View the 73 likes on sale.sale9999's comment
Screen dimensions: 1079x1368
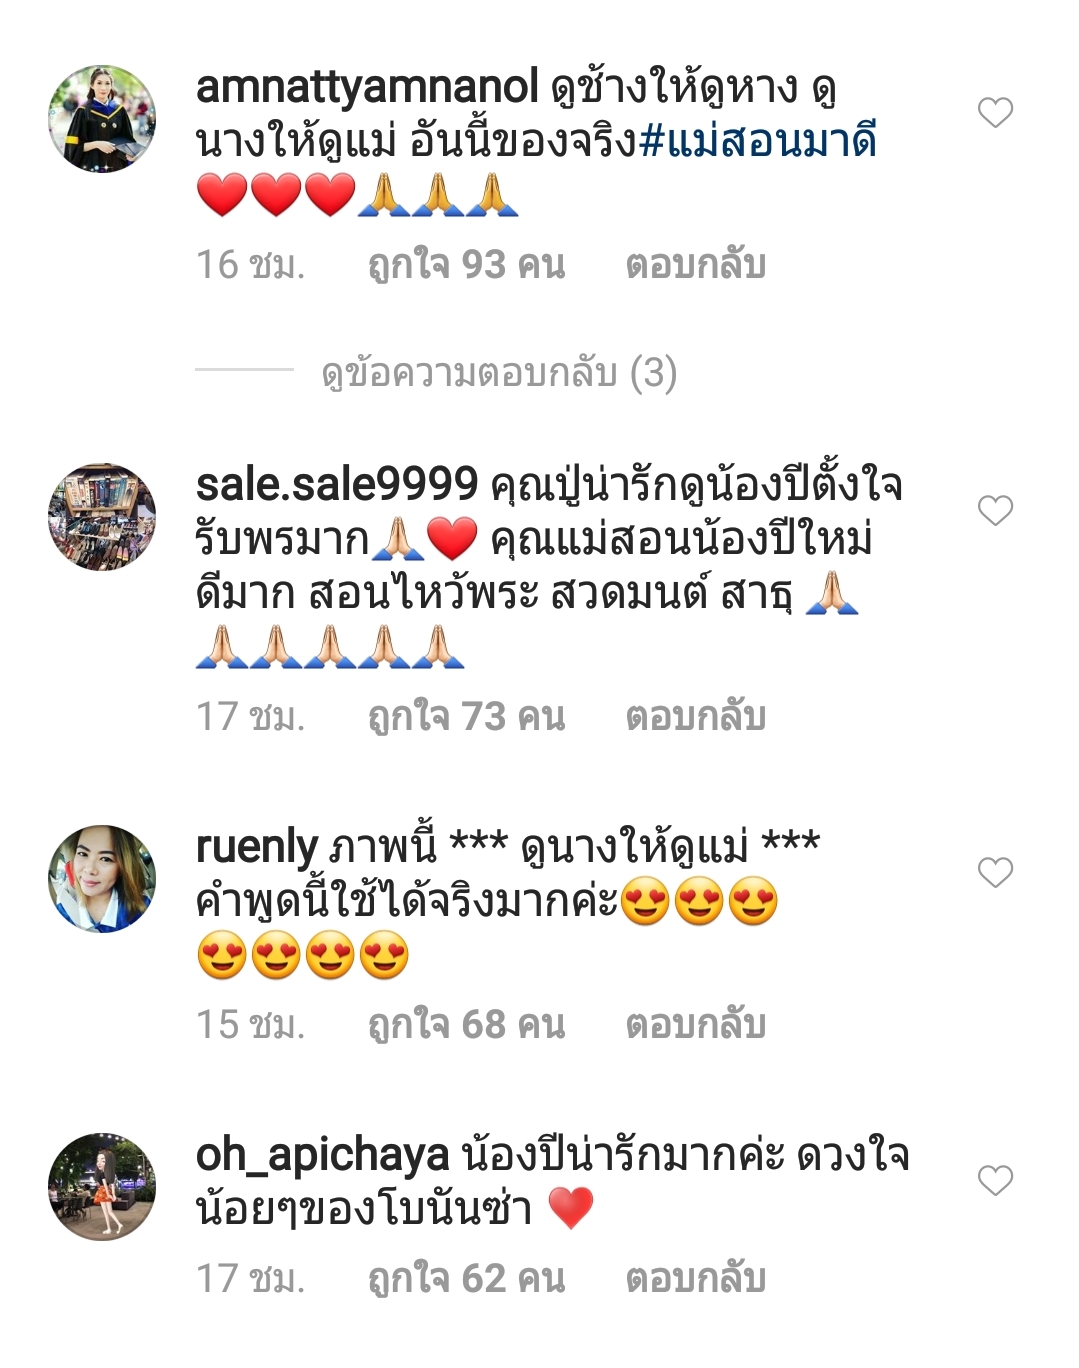coord(467,717)
